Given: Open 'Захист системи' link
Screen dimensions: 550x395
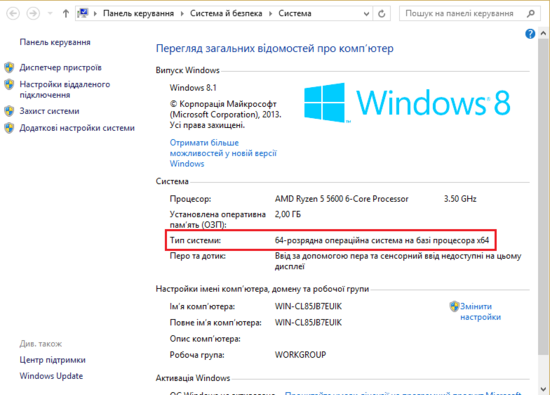Looking at the screenshot, I should tap(49, 111).
